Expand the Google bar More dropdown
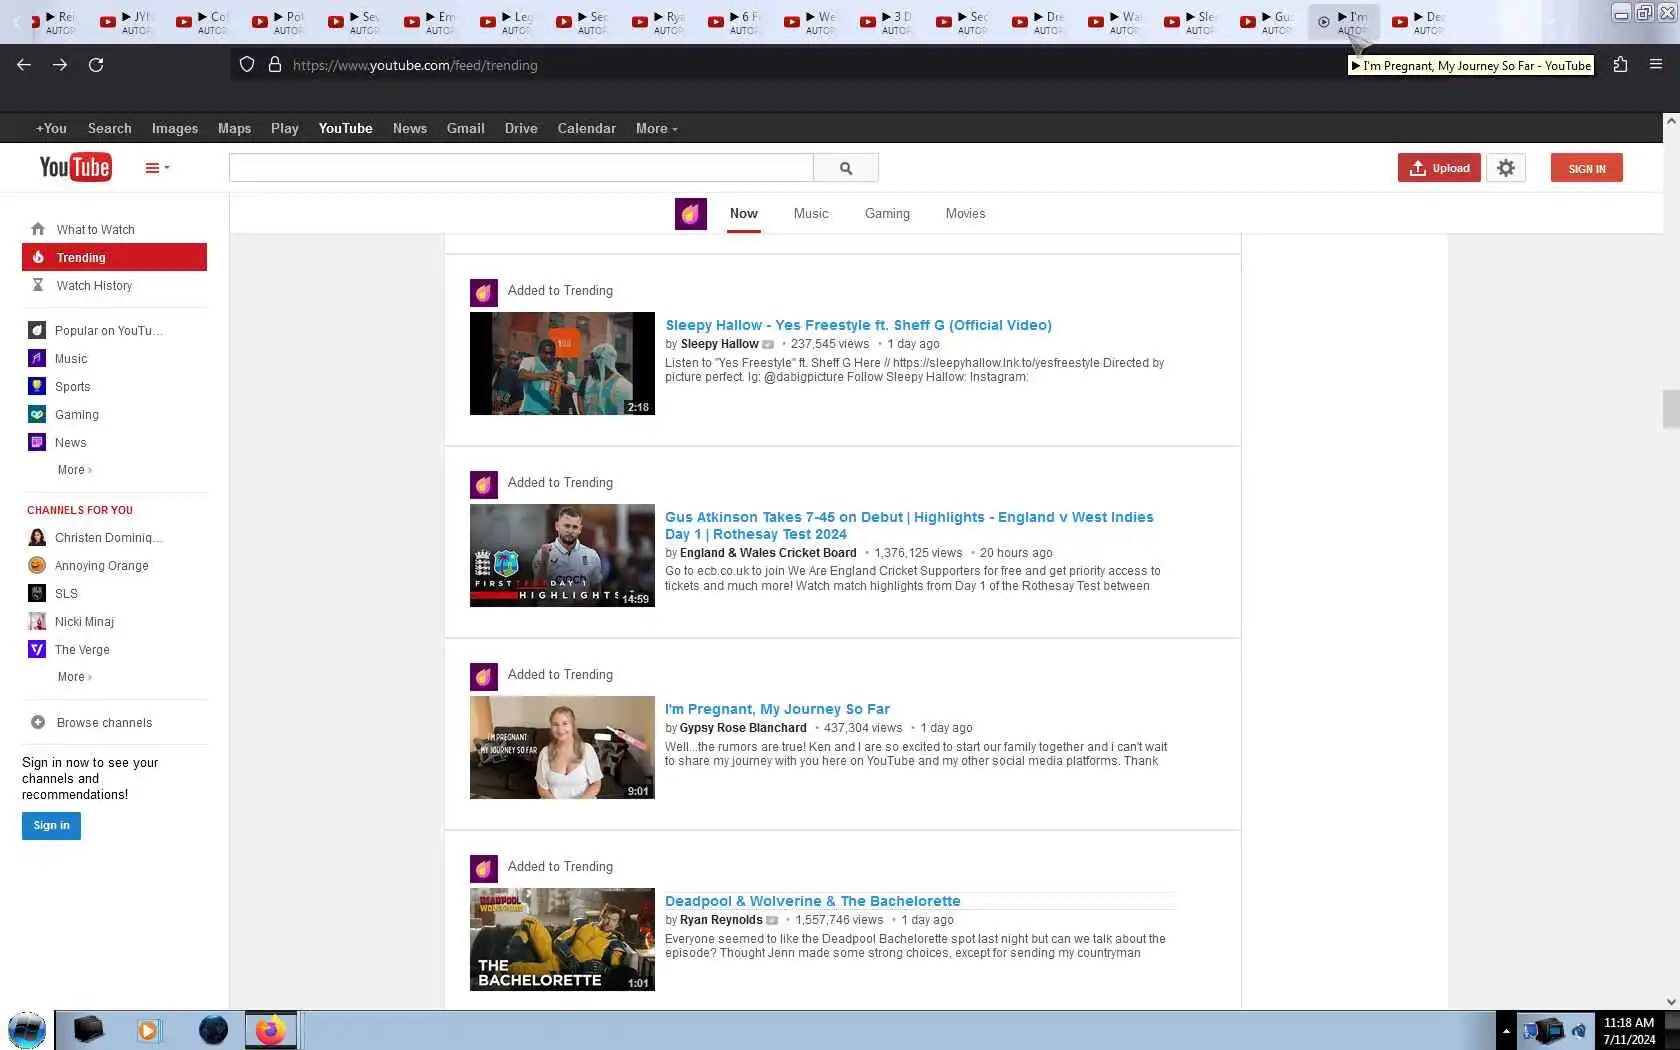Viewport: 1680px width, 1050px height. pyautogui.click(x=657, y=129)
